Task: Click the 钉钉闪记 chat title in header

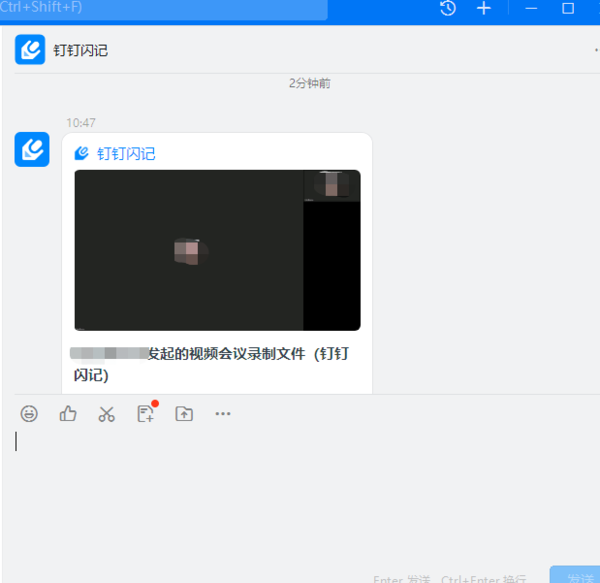Action: click(81, 51)
